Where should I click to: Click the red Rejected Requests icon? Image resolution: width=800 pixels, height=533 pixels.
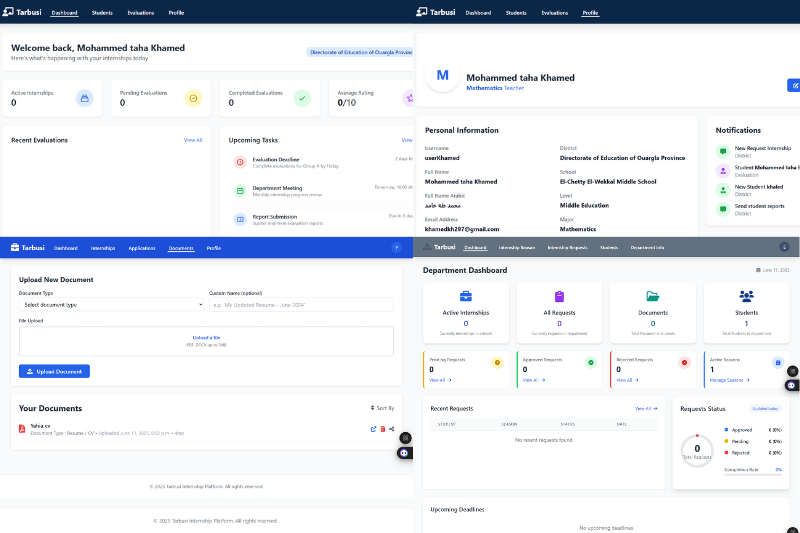tap(684, 362)
